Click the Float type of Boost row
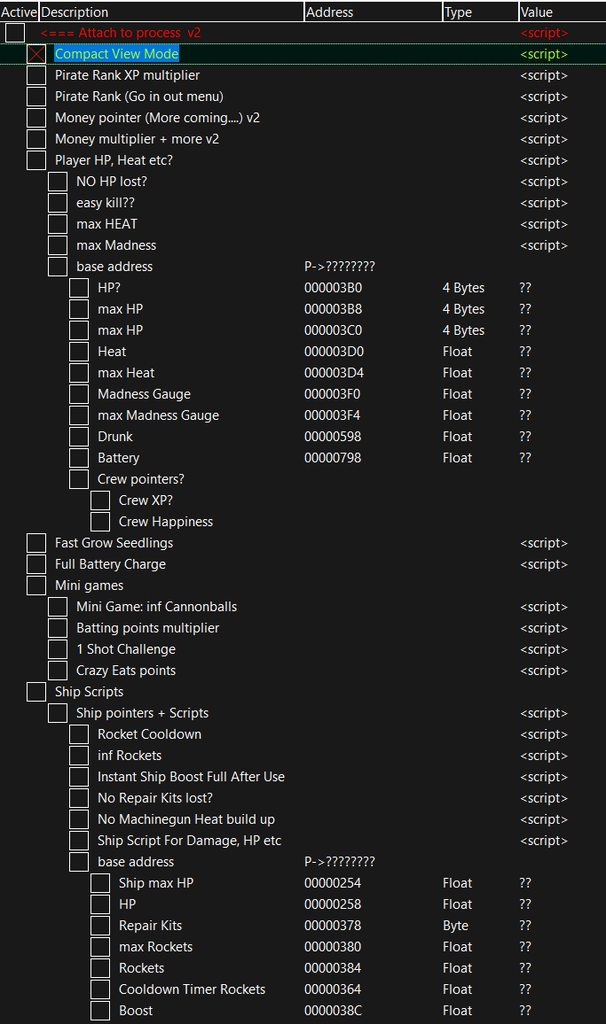The width and height of the screenshot is (606, 1024). (457, 1011)
